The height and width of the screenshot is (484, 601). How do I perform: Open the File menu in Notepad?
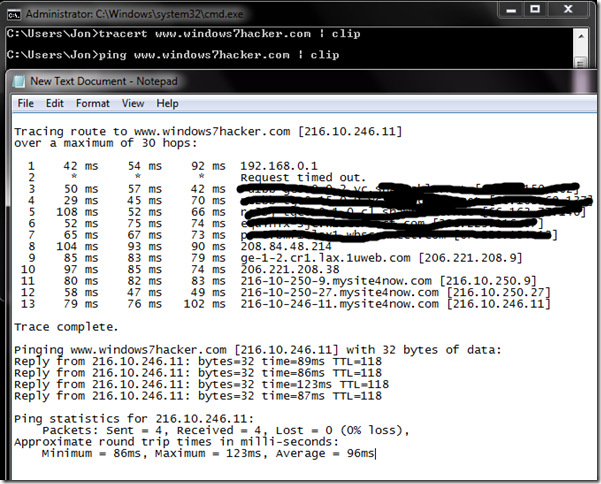click(26, 103)
